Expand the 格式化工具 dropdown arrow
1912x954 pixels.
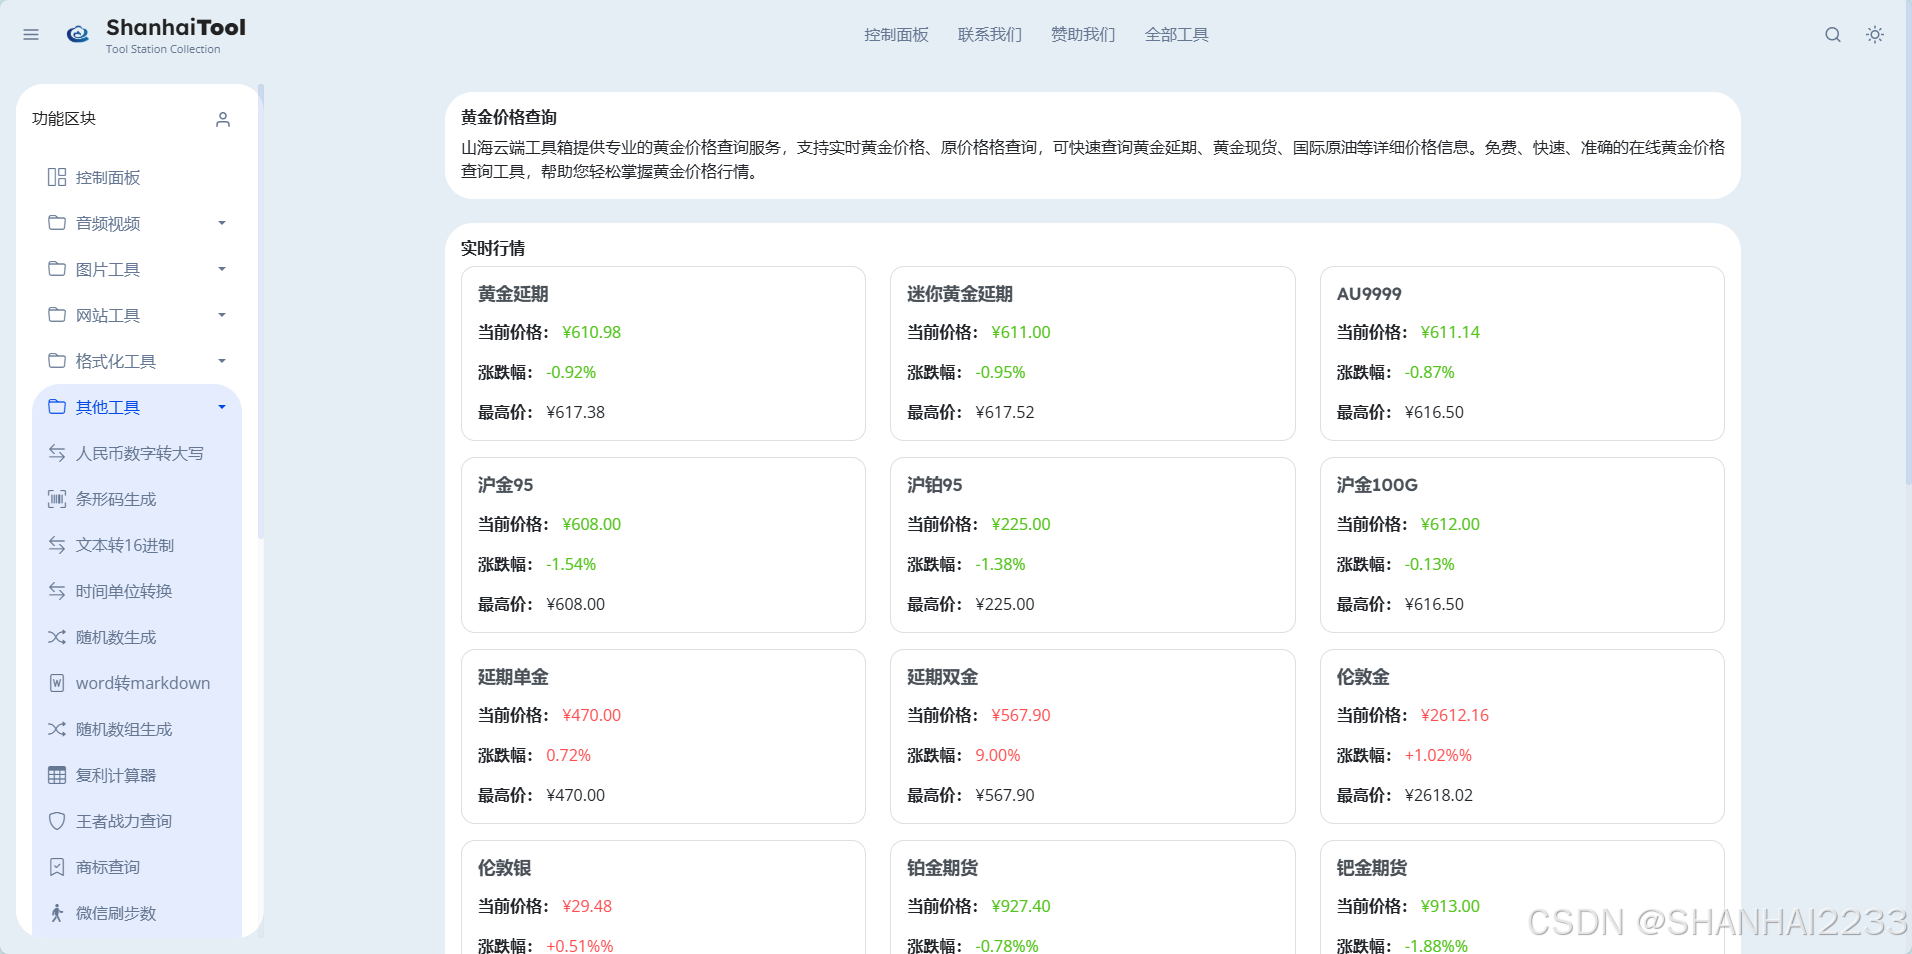point(222,361)
